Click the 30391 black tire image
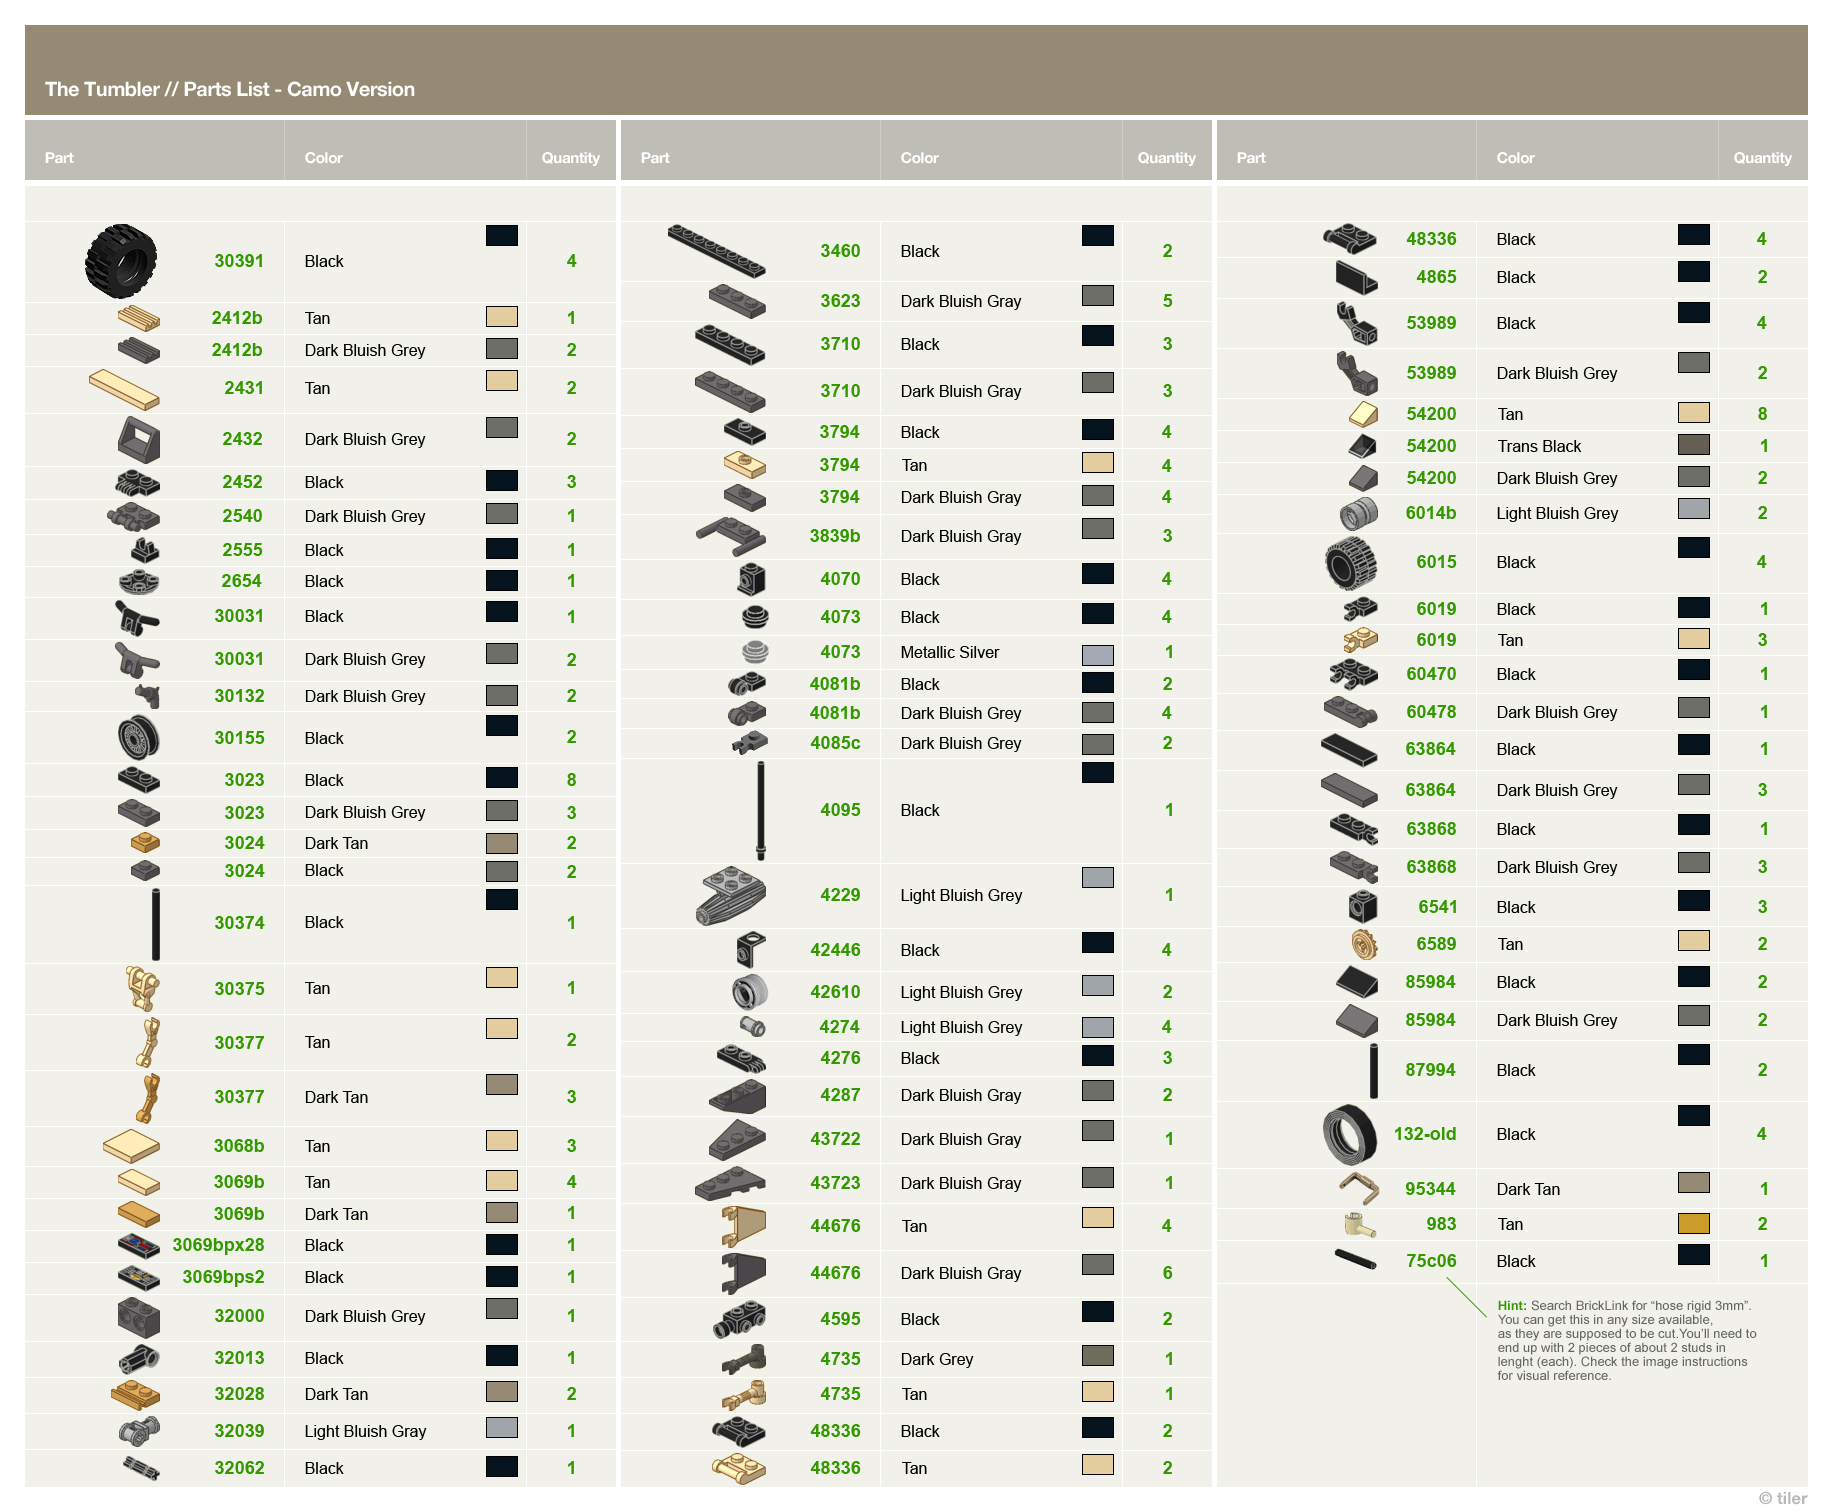The width and height of the screenshot is (1833, 1512). (x=121, y=261)
